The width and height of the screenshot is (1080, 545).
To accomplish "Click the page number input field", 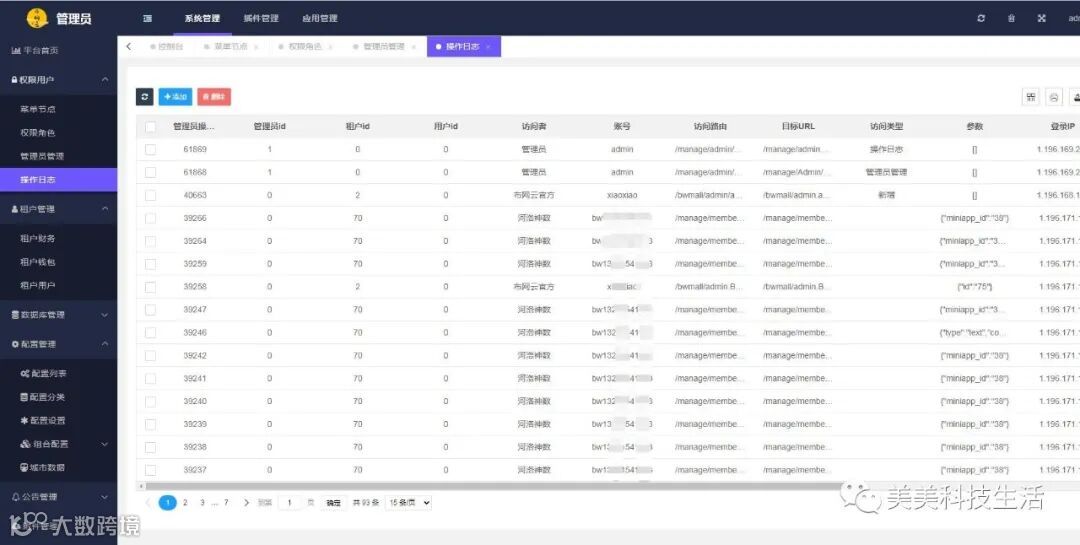I will tap(289, 503).
